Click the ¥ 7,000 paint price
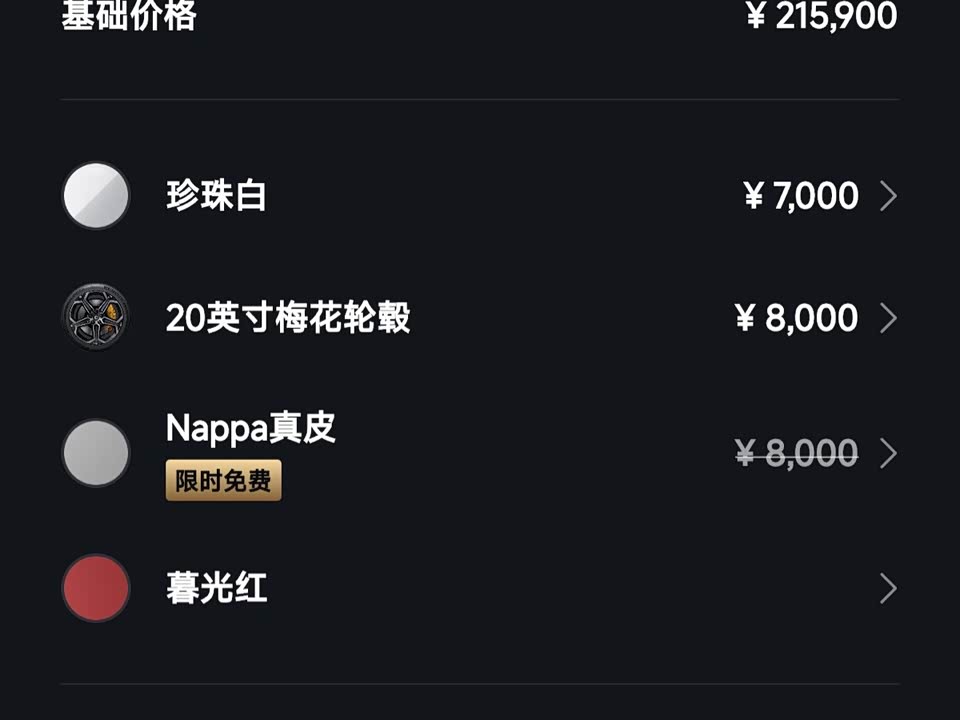This screenshot has width=960, height=720. [x=801, y=196]
